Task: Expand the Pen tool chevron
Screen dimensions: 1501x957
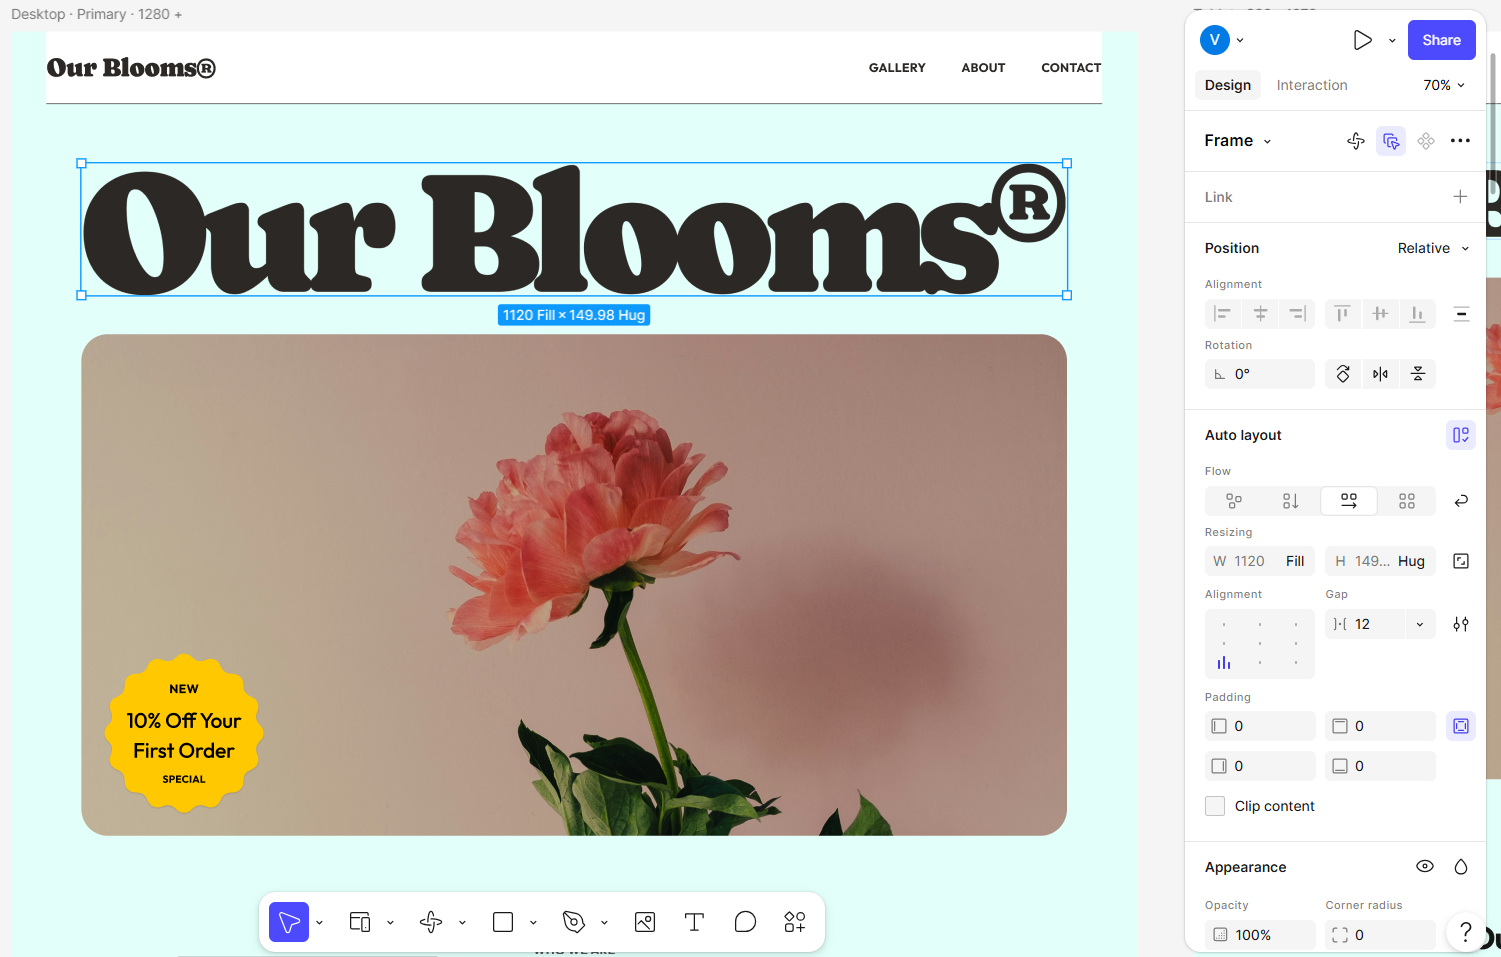Action: (x=604, y=922)
